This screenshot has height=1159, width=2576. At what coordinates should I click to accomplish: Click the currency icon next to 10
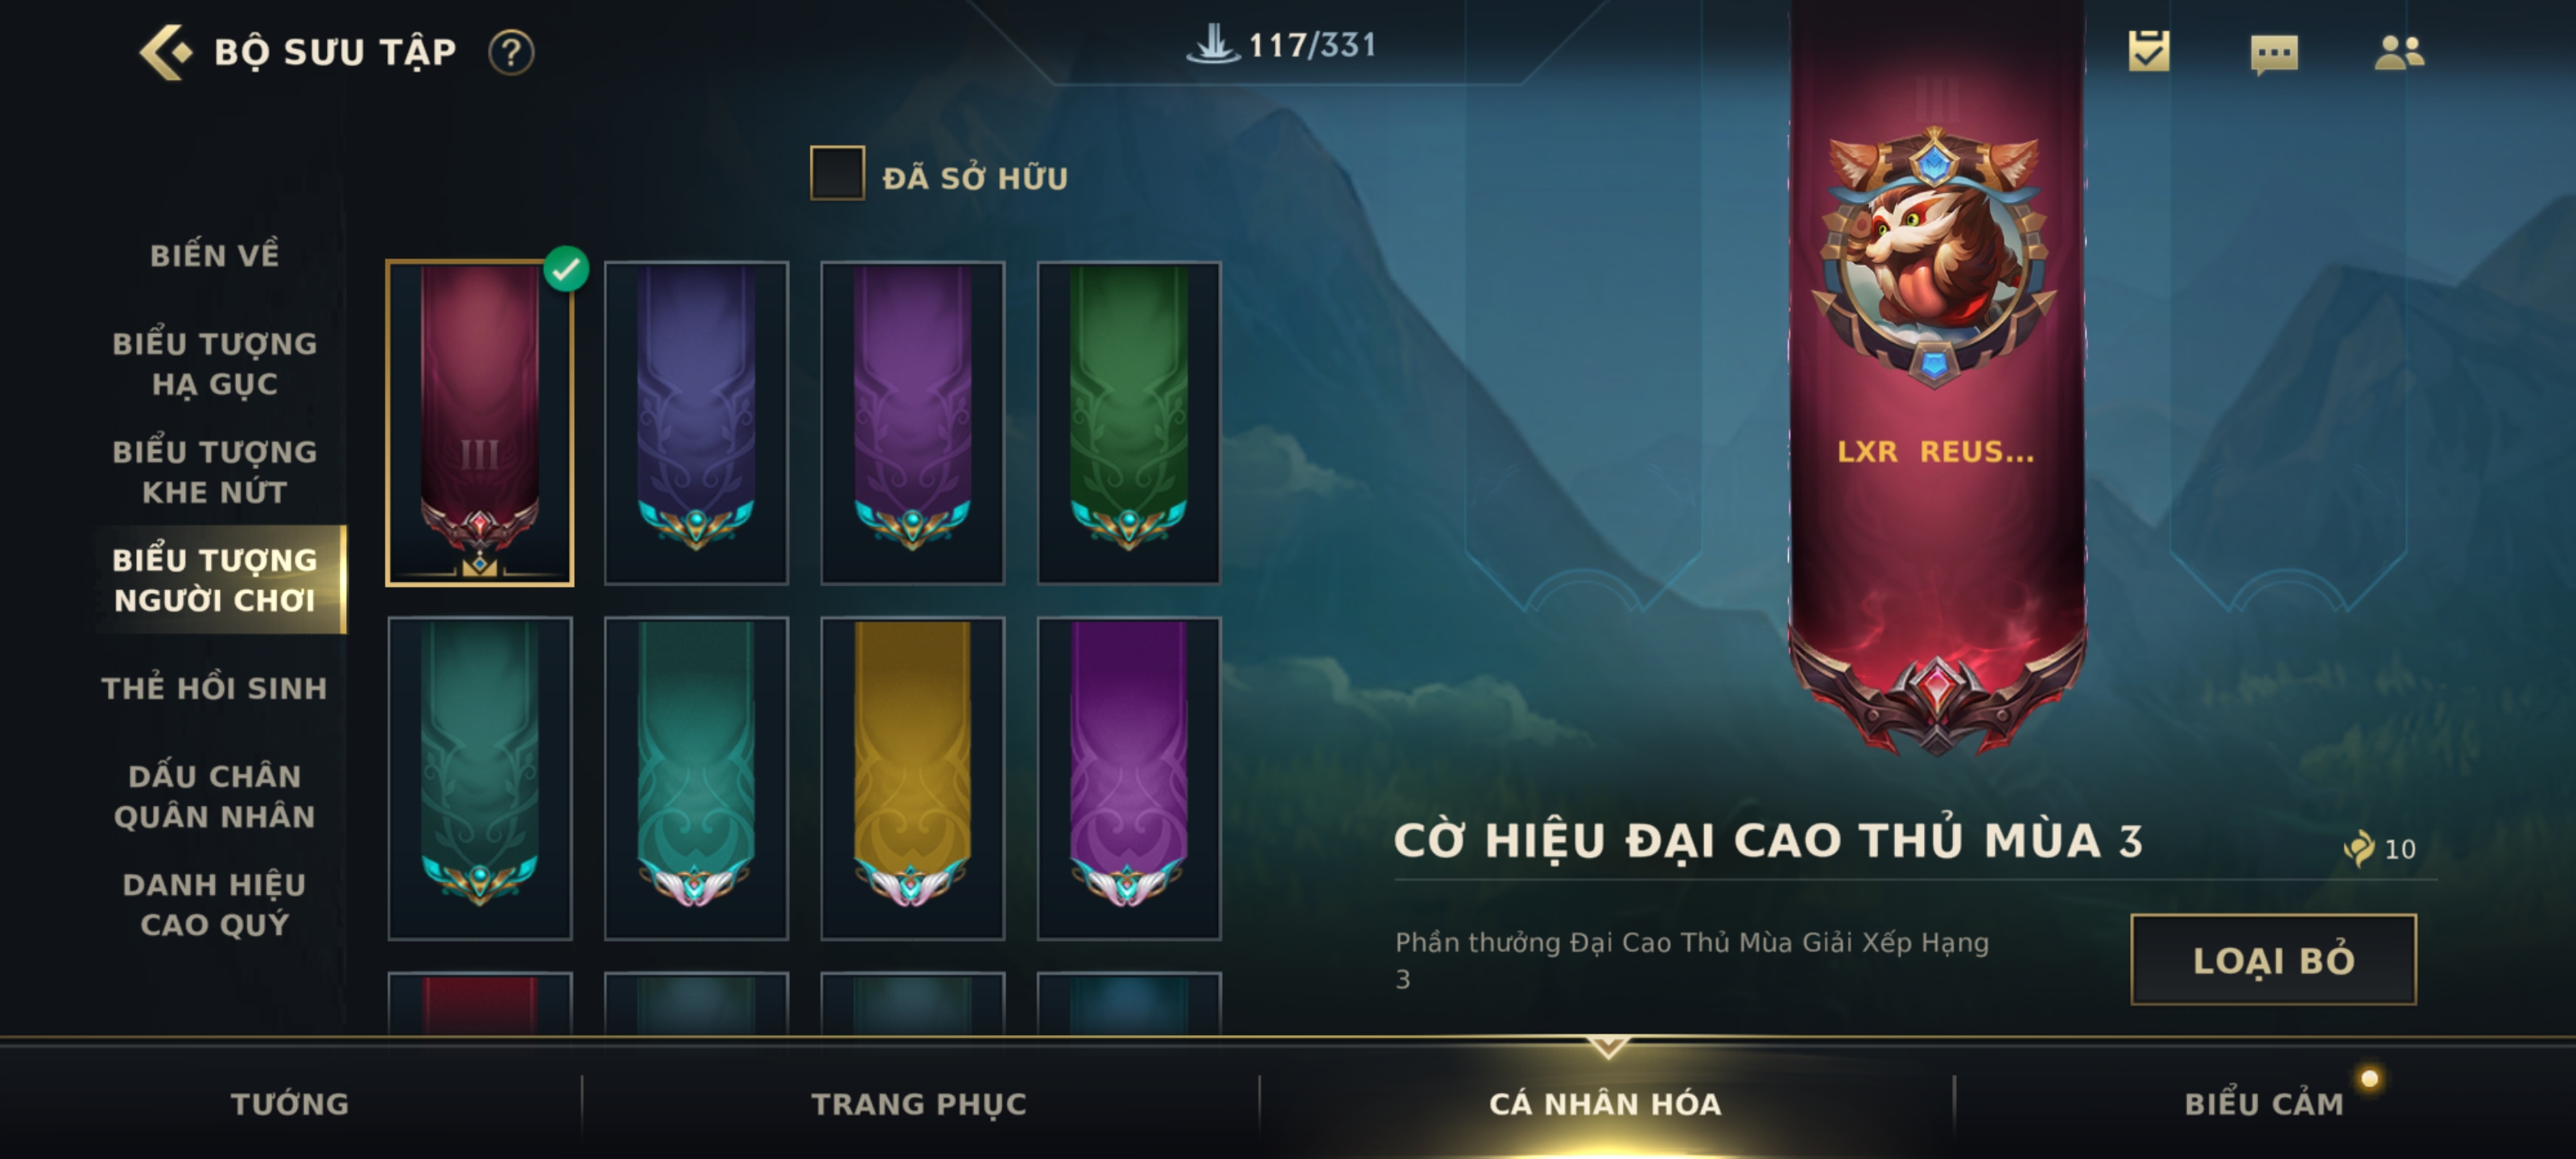point(2358,848)
